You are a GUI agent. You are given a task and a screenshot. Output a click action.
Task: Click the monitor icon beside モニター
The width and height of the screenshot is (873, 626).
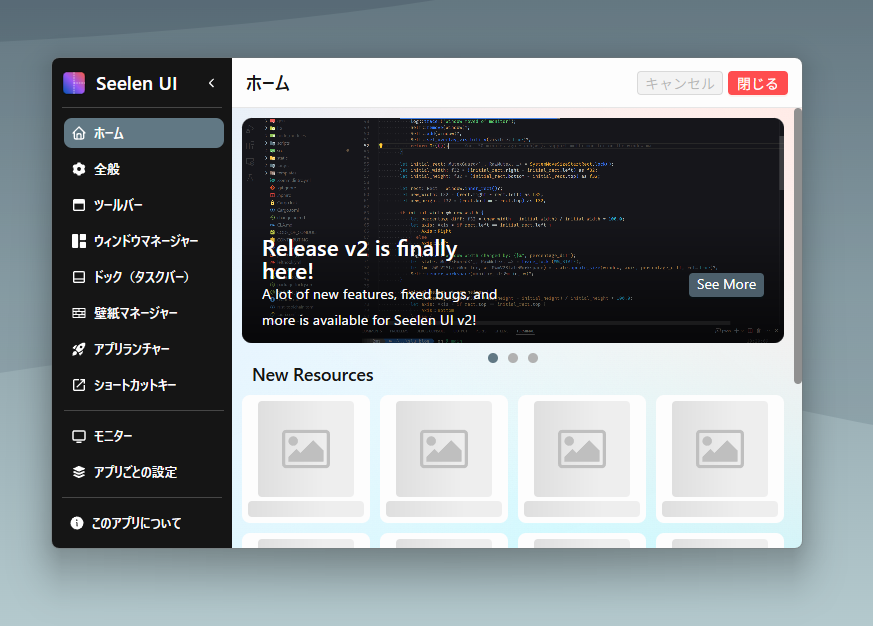[x=79, y=436]
